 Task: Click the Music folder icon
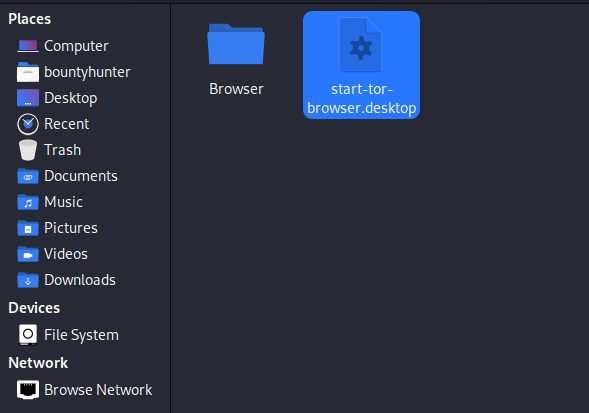(28, 202)
